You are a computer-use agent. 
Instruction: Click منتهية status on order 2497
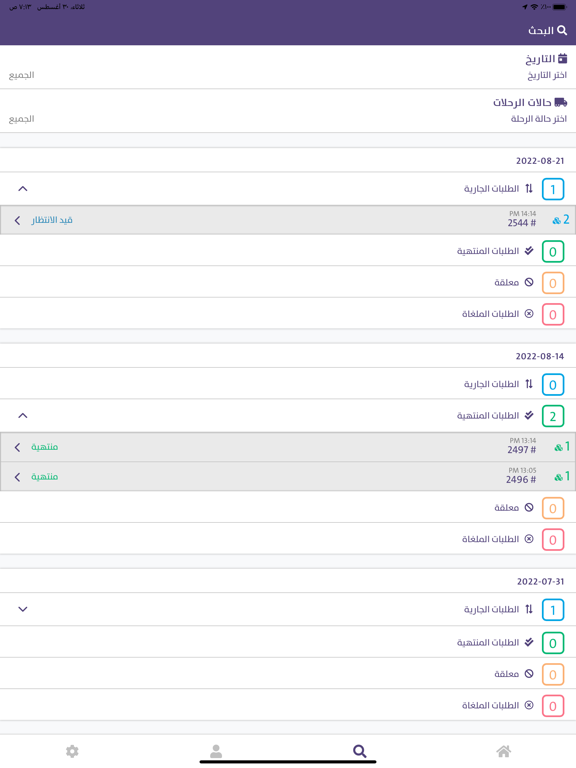coord(45,447)
